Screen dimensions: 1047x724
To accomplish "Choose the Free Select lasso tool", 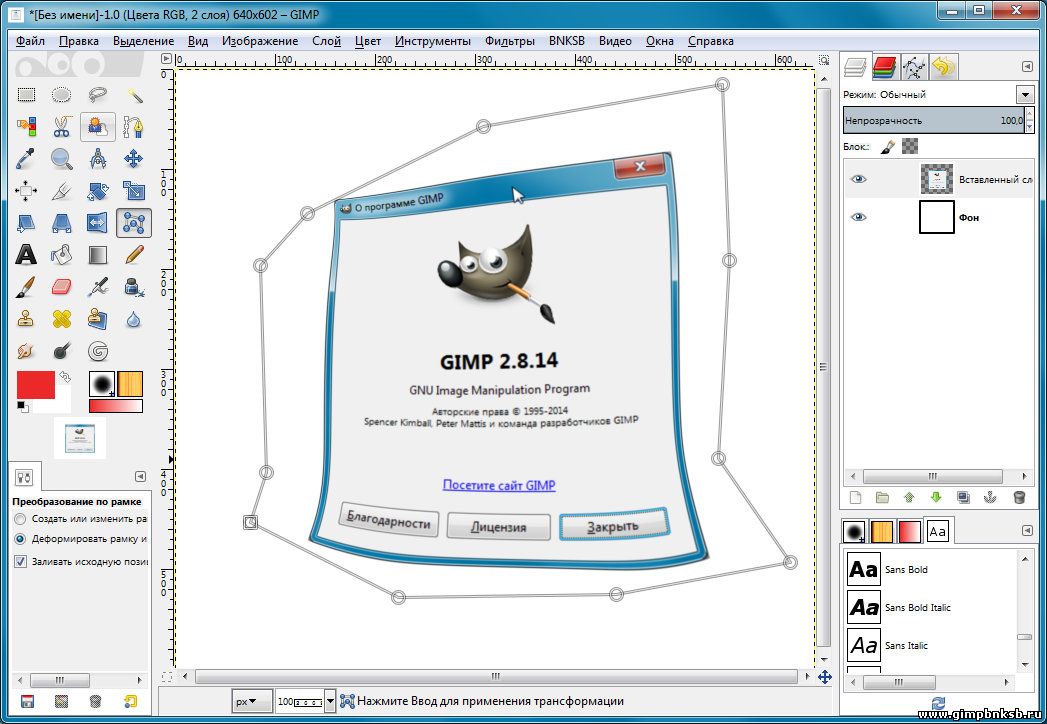I will click(x=97, y=95).
